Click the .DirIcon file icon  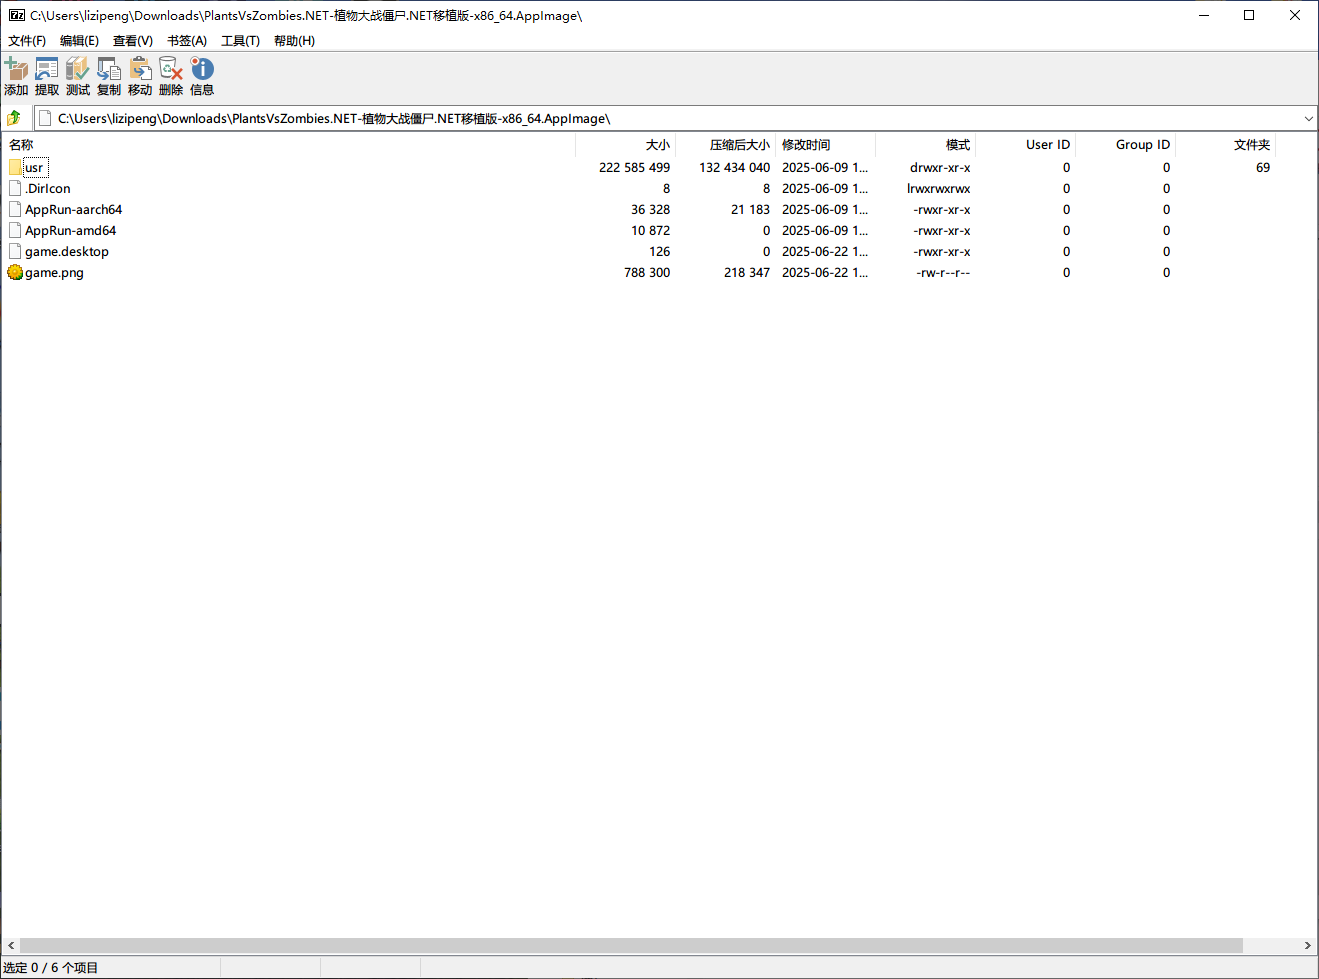pyautogui.click(x=15, y=188)
